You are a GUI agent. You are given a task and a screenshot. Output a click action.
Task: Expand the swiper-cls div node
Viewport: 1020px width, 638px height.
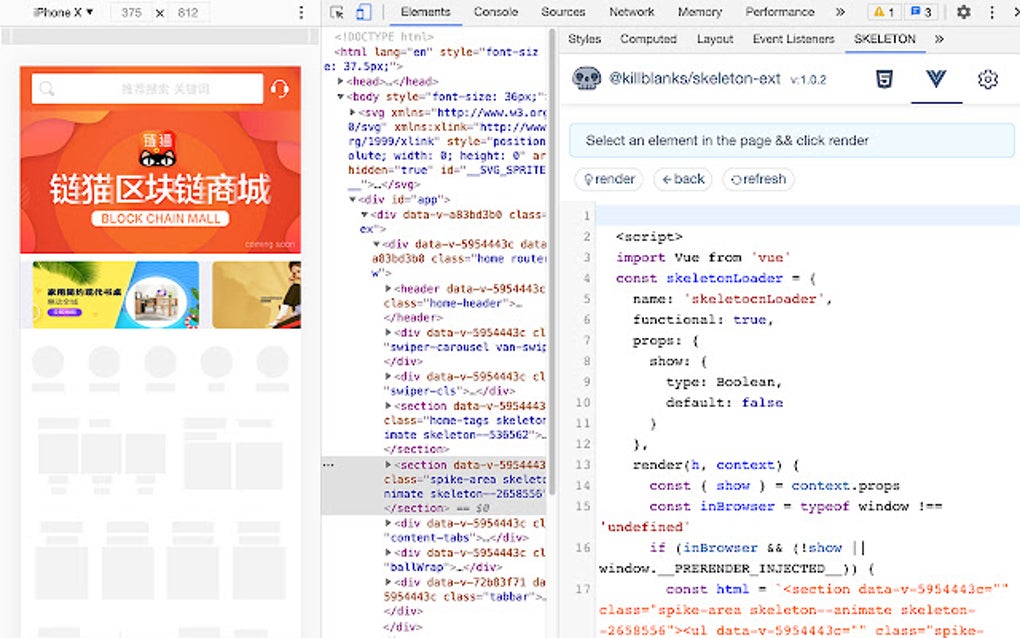388,376
